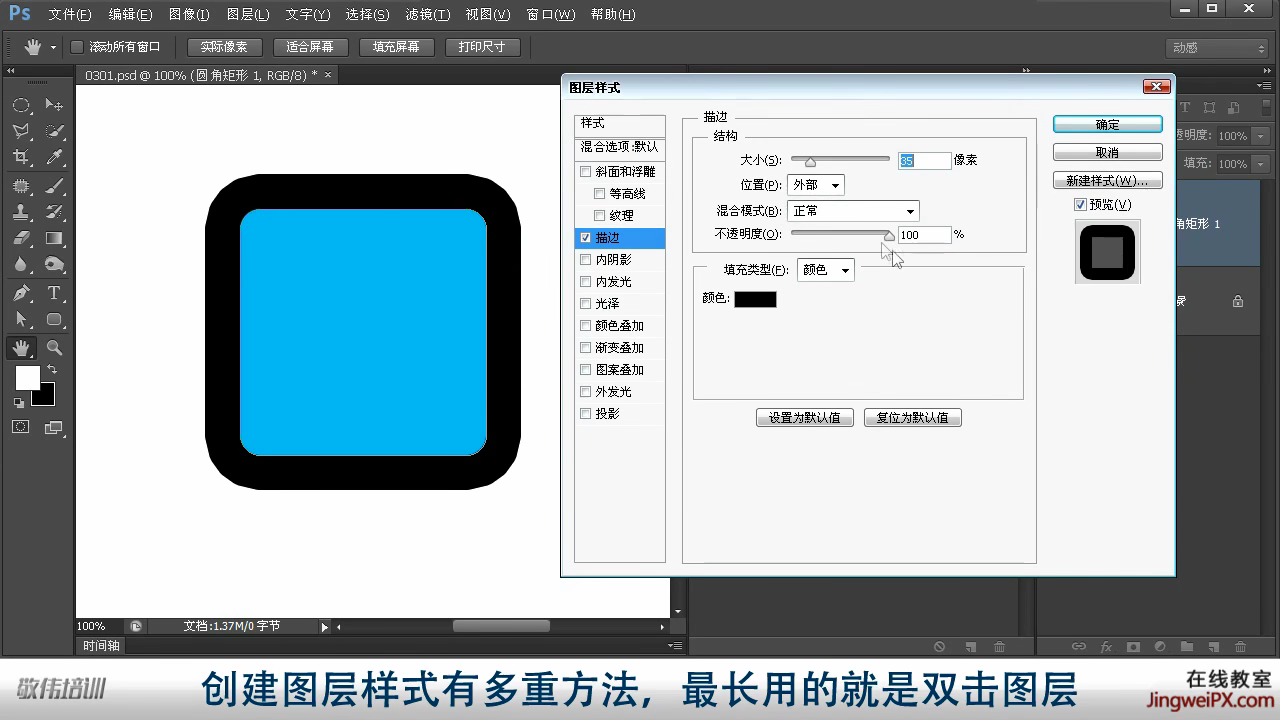Image resolution: width=1280 pixels, height=720 pixels.
Task: Click the 适合屏幕 button
Action: (310, 47)
